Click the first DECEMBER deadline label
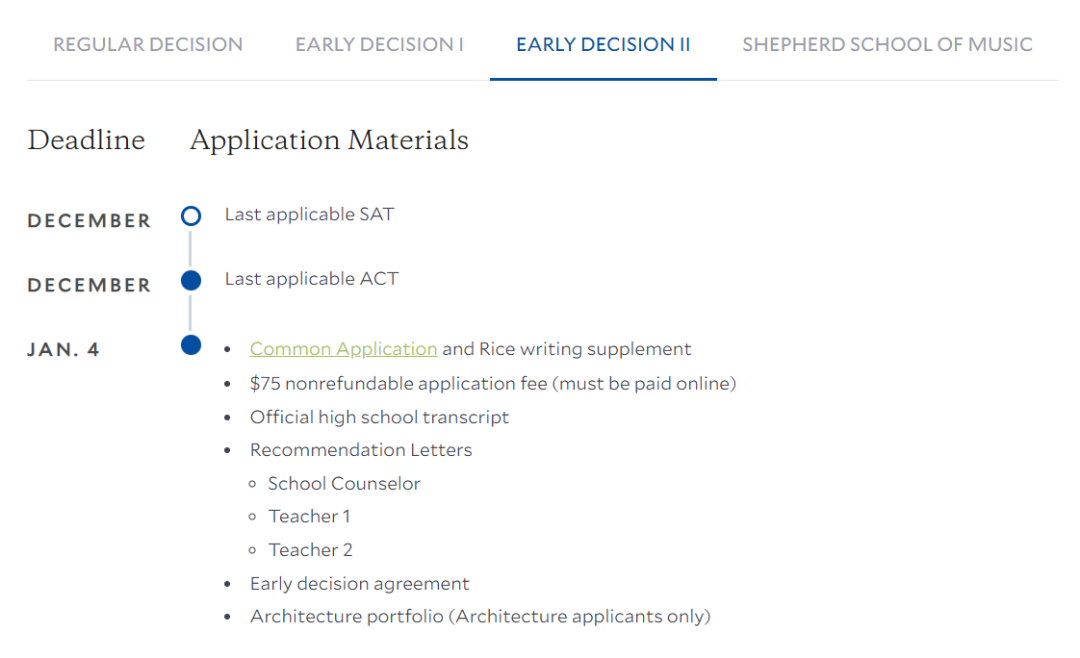Screen dimensions: 1080x658 click(89, 220)
